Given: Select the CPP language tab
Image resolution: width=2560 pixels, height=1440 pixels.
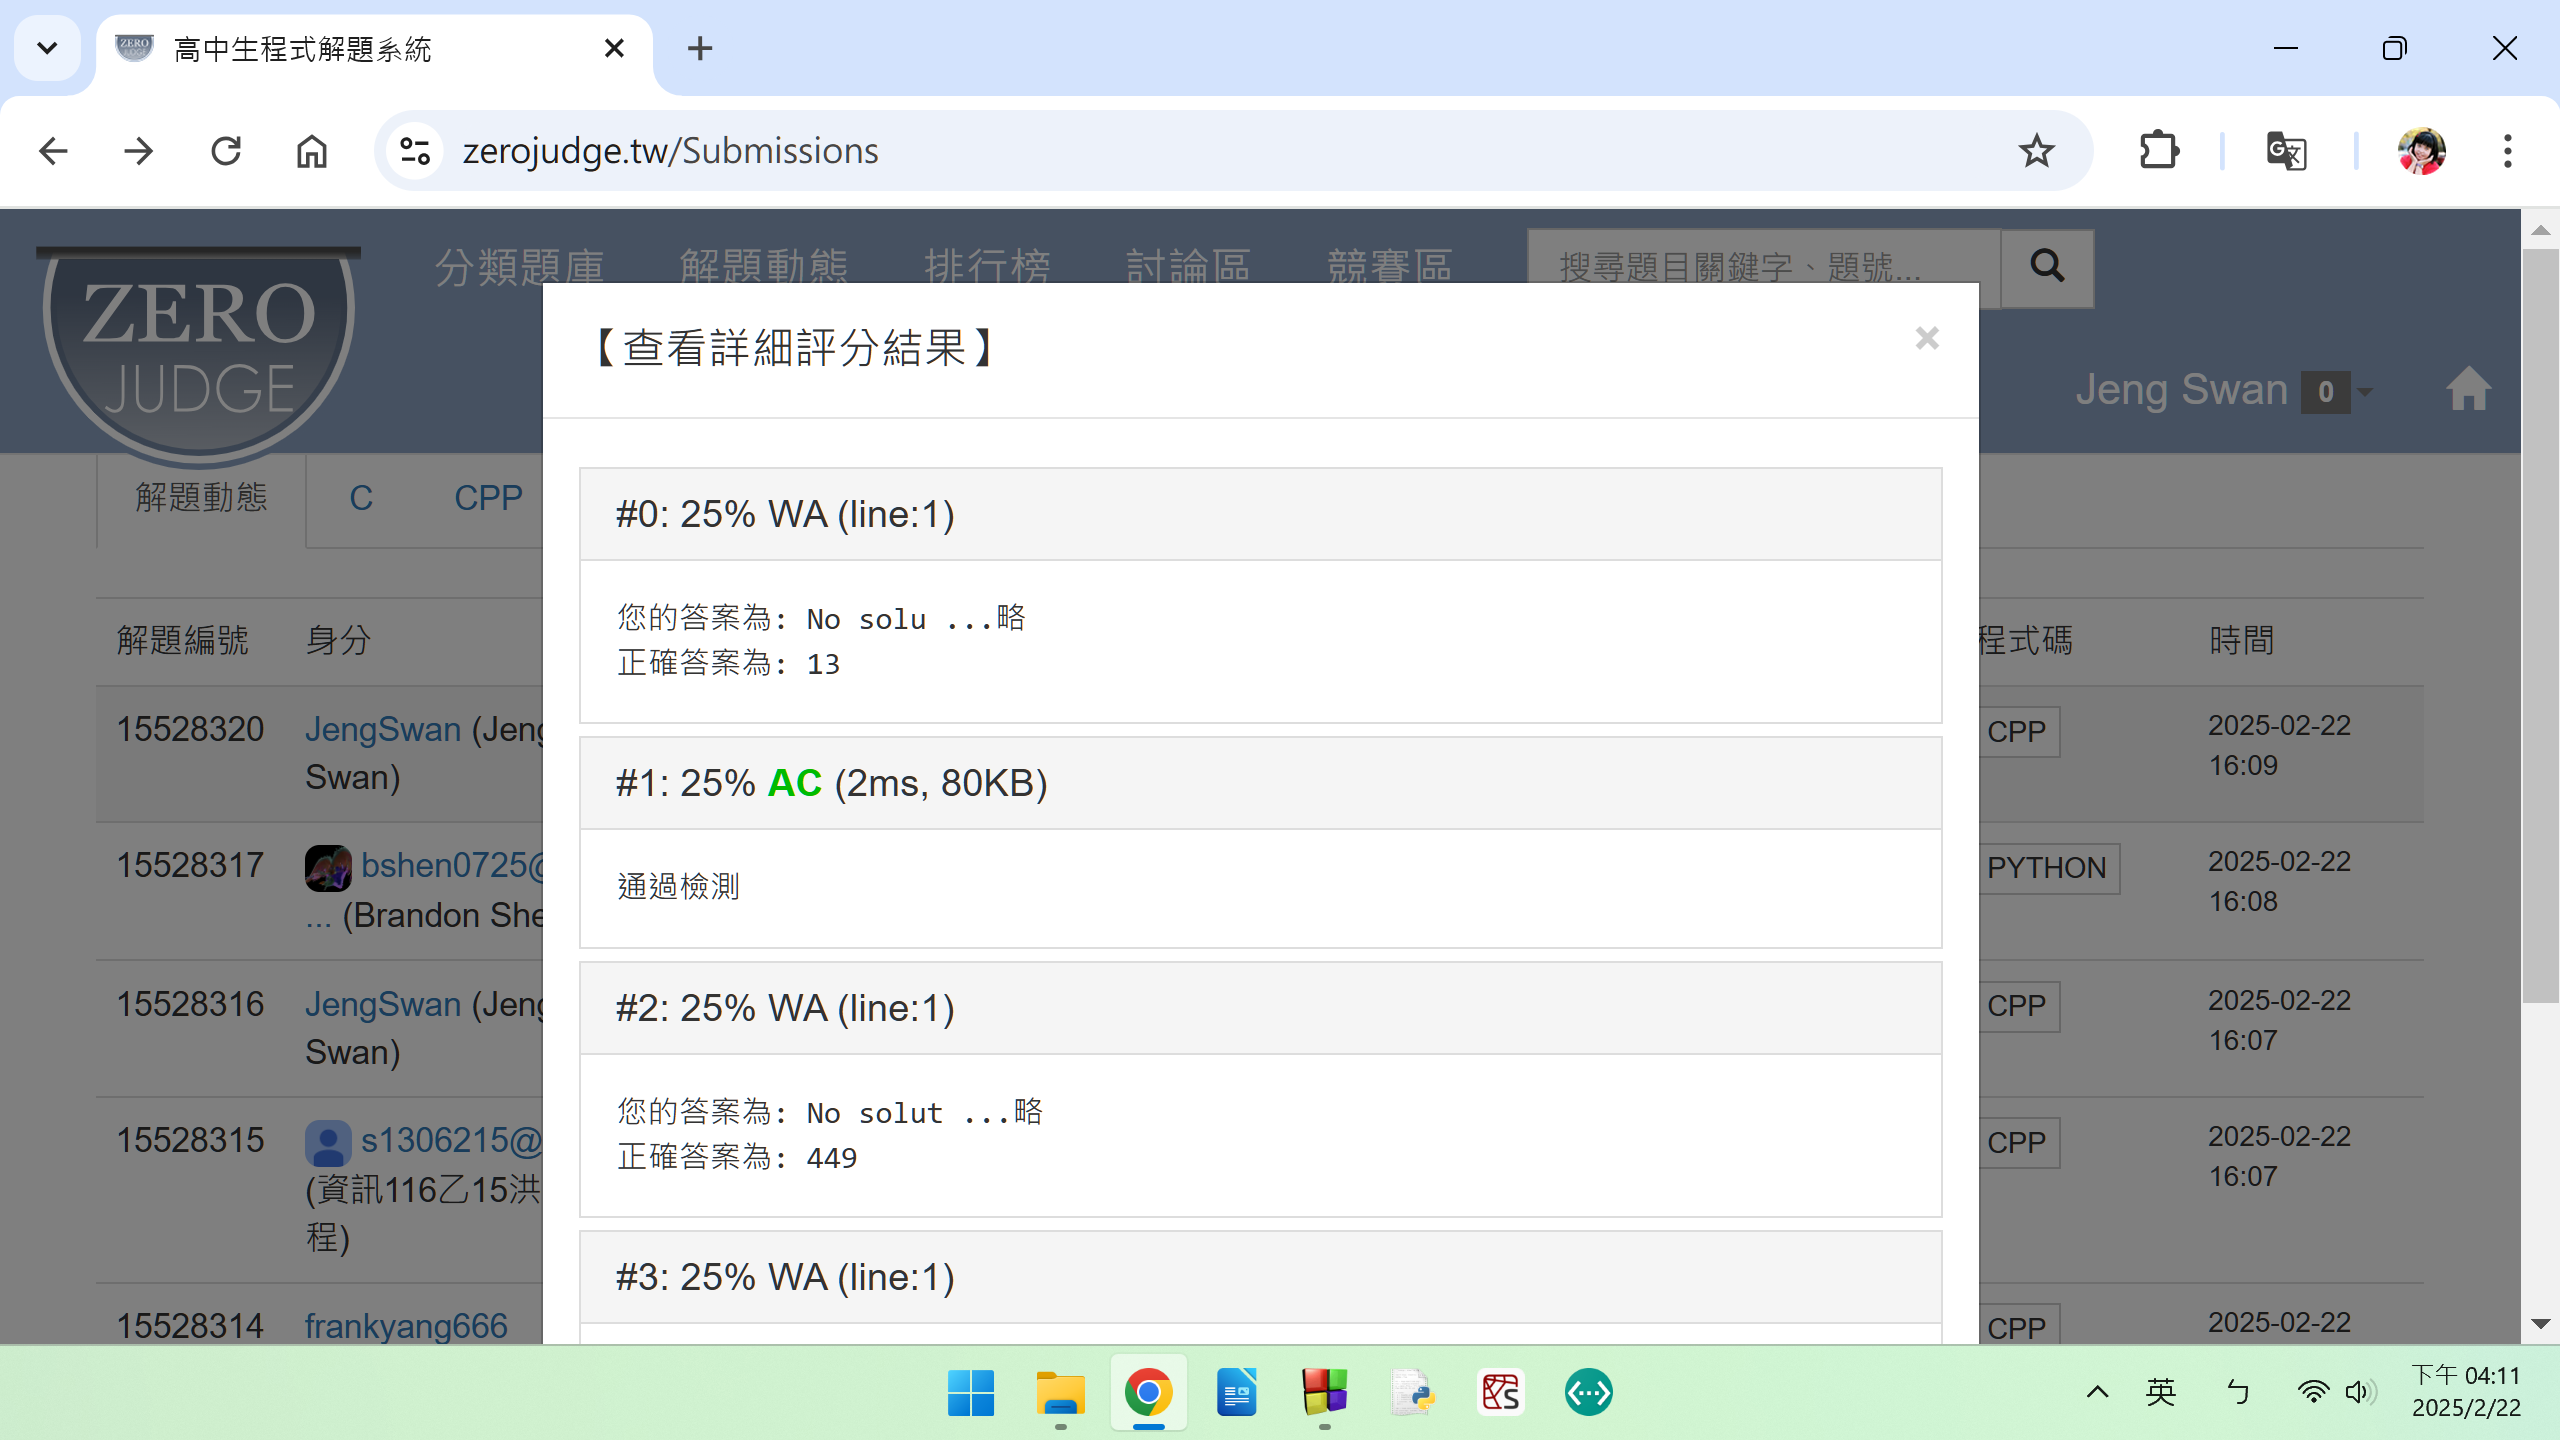Looking at the screenshot, I should [488, 498].
